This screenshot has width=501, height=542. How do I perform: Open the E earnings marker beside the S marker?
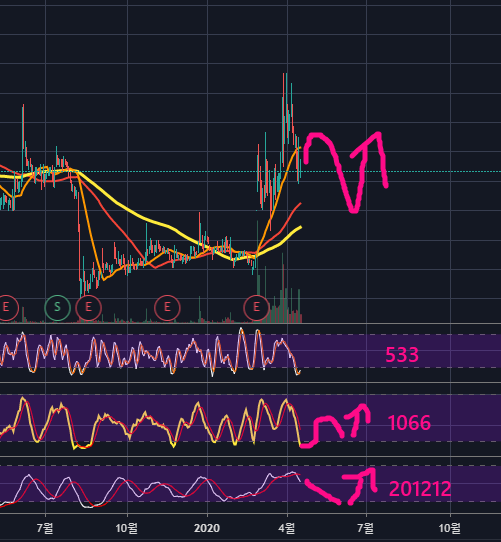pyautogui.click(x=89, y=307)
